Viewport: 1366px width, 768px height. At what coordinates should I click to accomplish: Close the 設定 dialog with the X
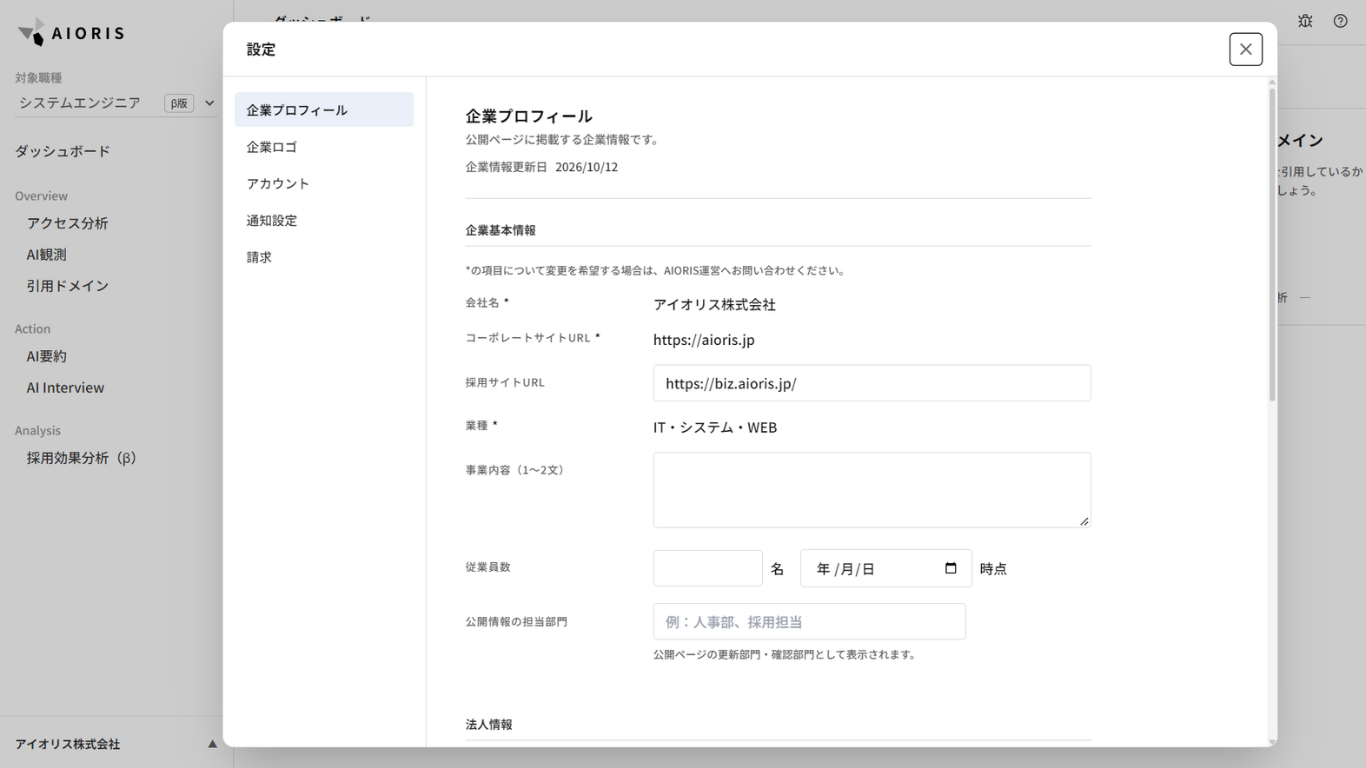click(x=1246, y=49)
